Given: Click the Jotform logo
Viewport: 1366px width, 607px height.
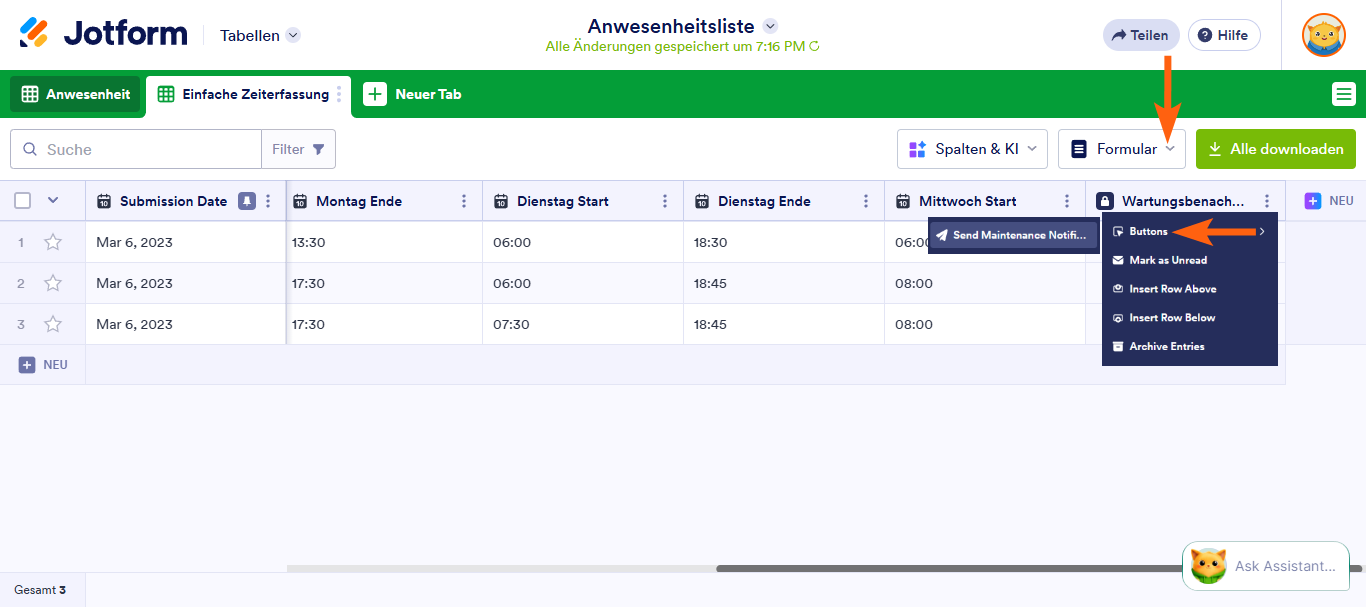Looking at the screenshot, I should click(103, 34).
